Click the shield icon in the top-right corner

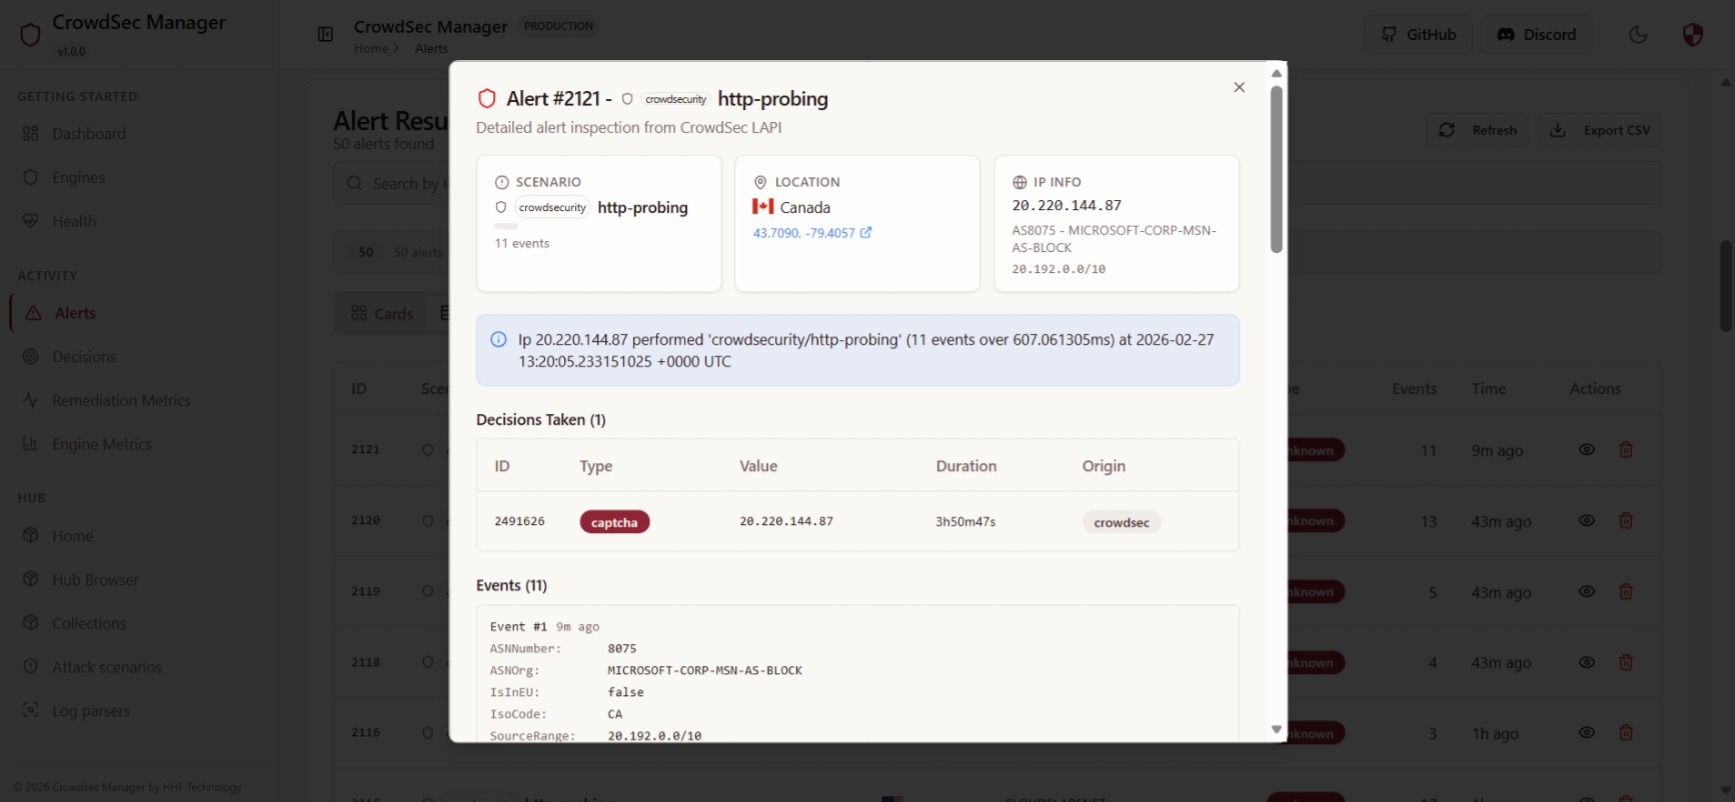[x=1692, y=35]
